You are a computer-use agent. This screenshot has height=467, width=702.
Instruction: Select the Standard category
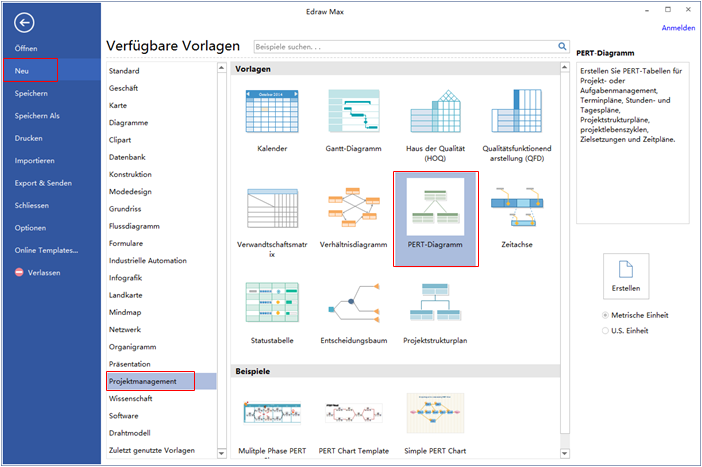pos(124,71)
